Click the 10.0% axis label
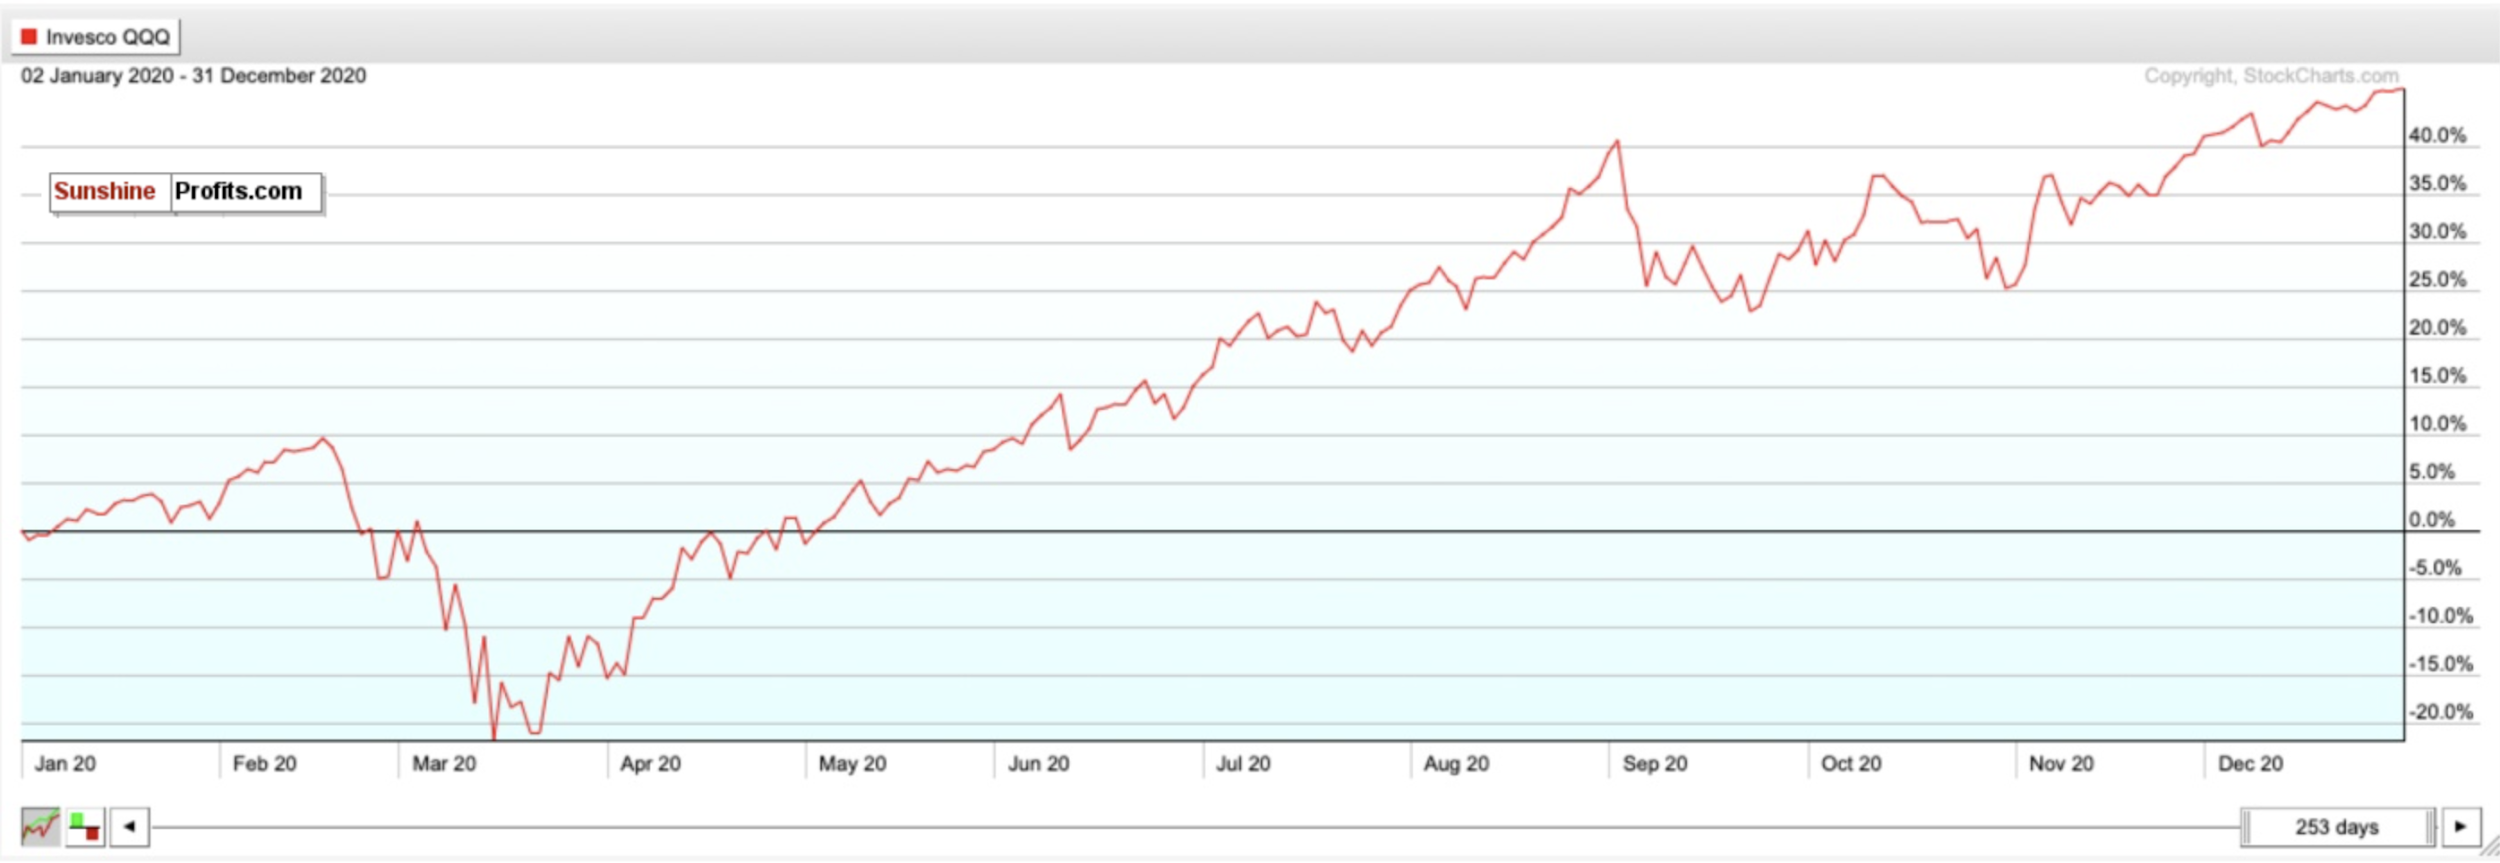Viewport: 2500px width, 863px height. [2438, 423]
